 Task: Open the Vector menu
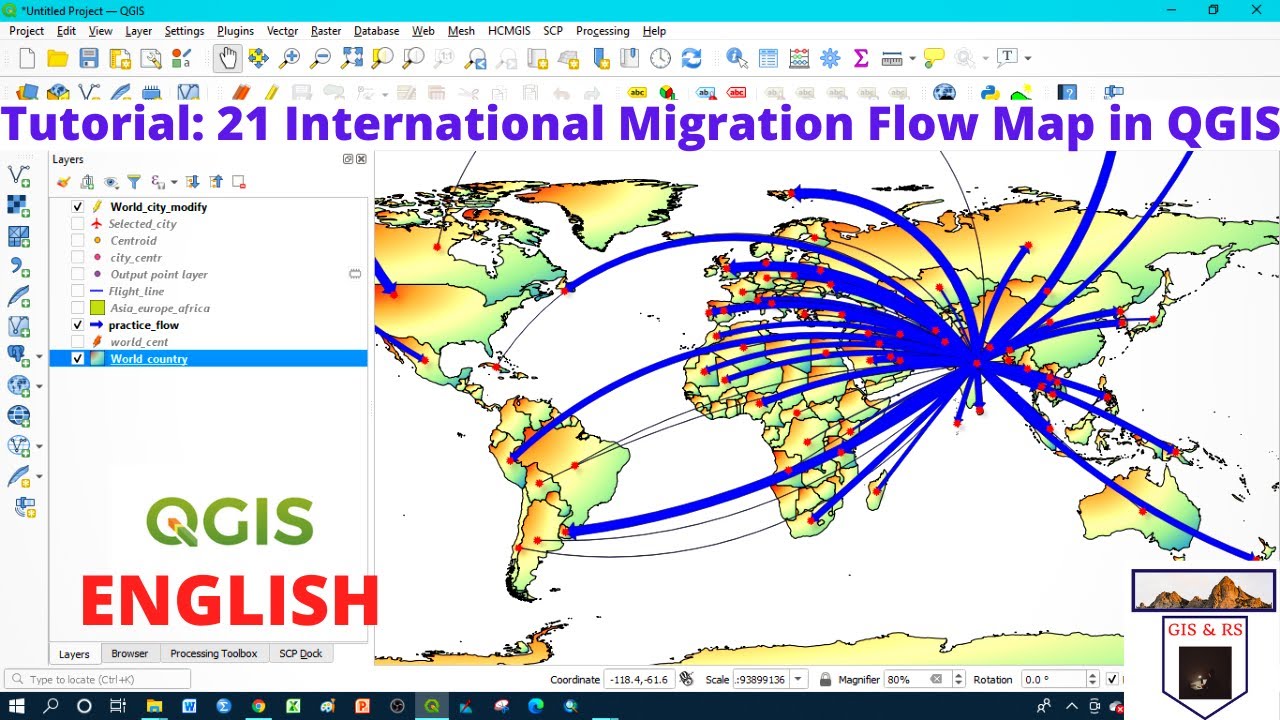pyautogui.click(x=283, y=31)
